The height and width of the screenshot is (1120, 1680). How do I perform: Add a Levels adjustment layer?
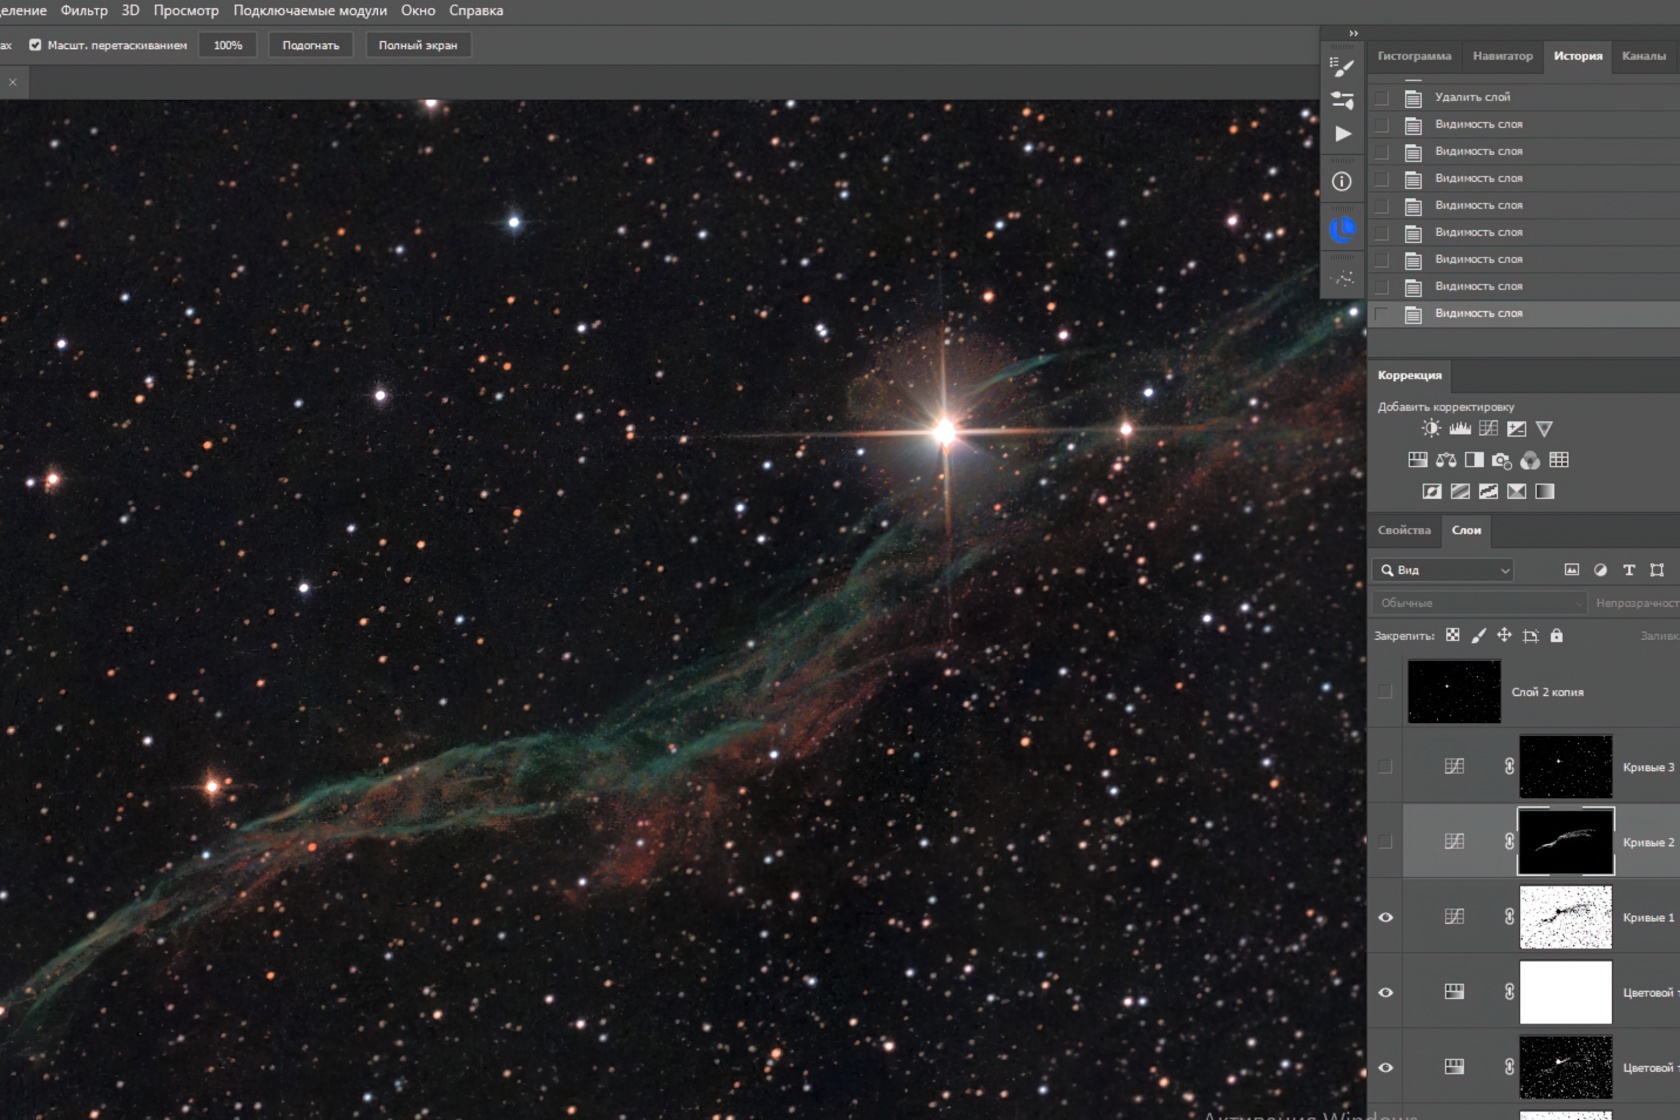(1460, 428)
